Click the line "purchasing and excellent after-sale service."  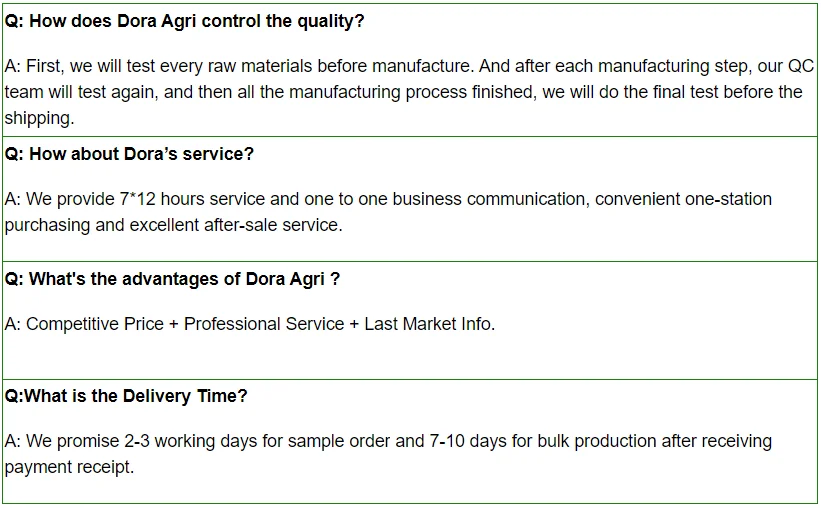[173, 225]
